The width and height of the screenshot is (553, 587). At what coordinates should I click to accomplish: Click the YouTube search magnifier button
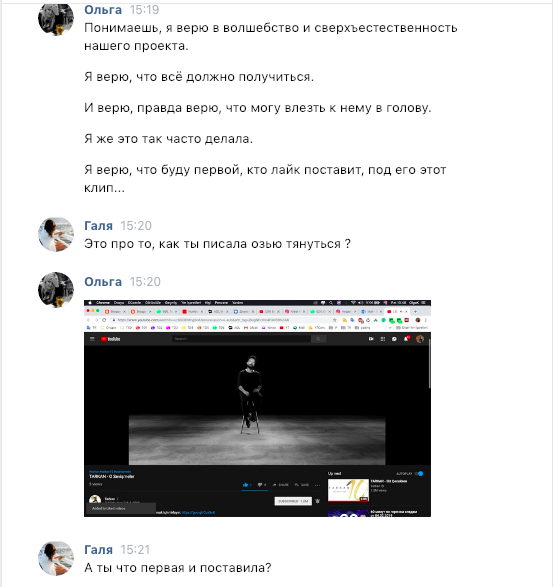click(x=319, y=339)
